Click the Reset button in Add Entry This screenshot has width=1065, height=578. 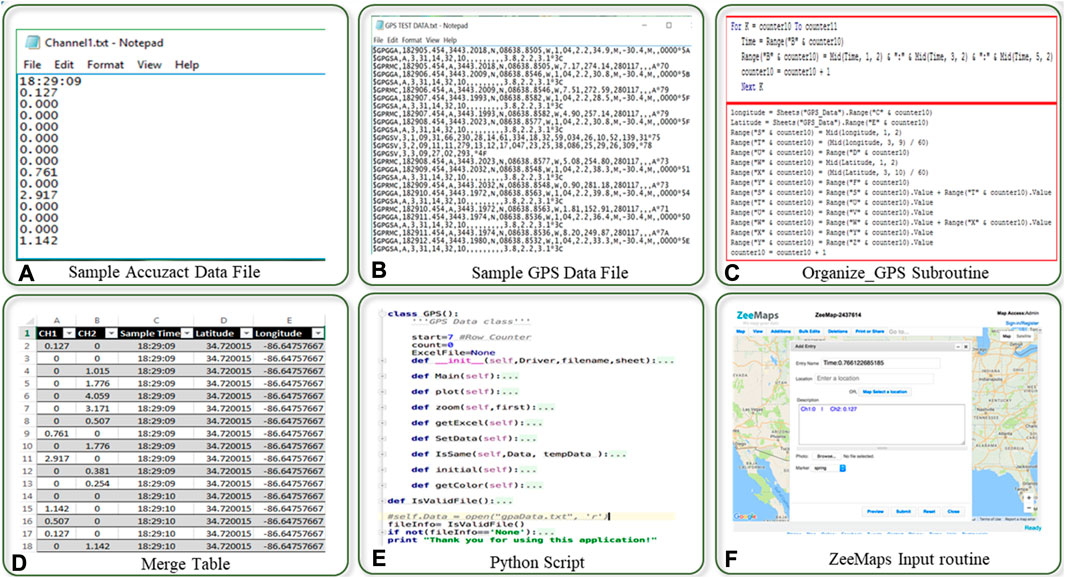click(929, 511)
